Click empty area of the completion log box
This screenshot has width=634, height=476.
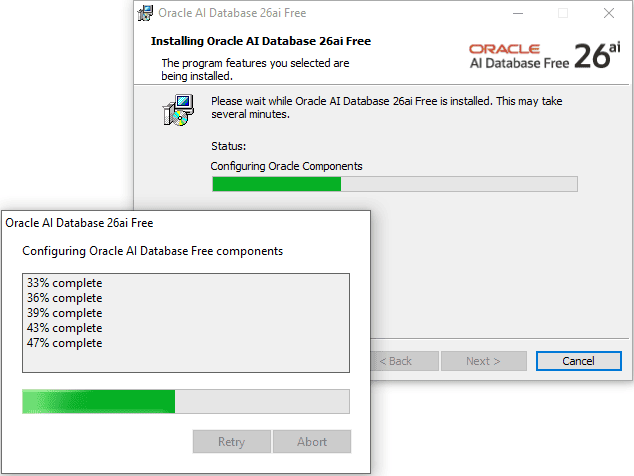click(185, 360)
